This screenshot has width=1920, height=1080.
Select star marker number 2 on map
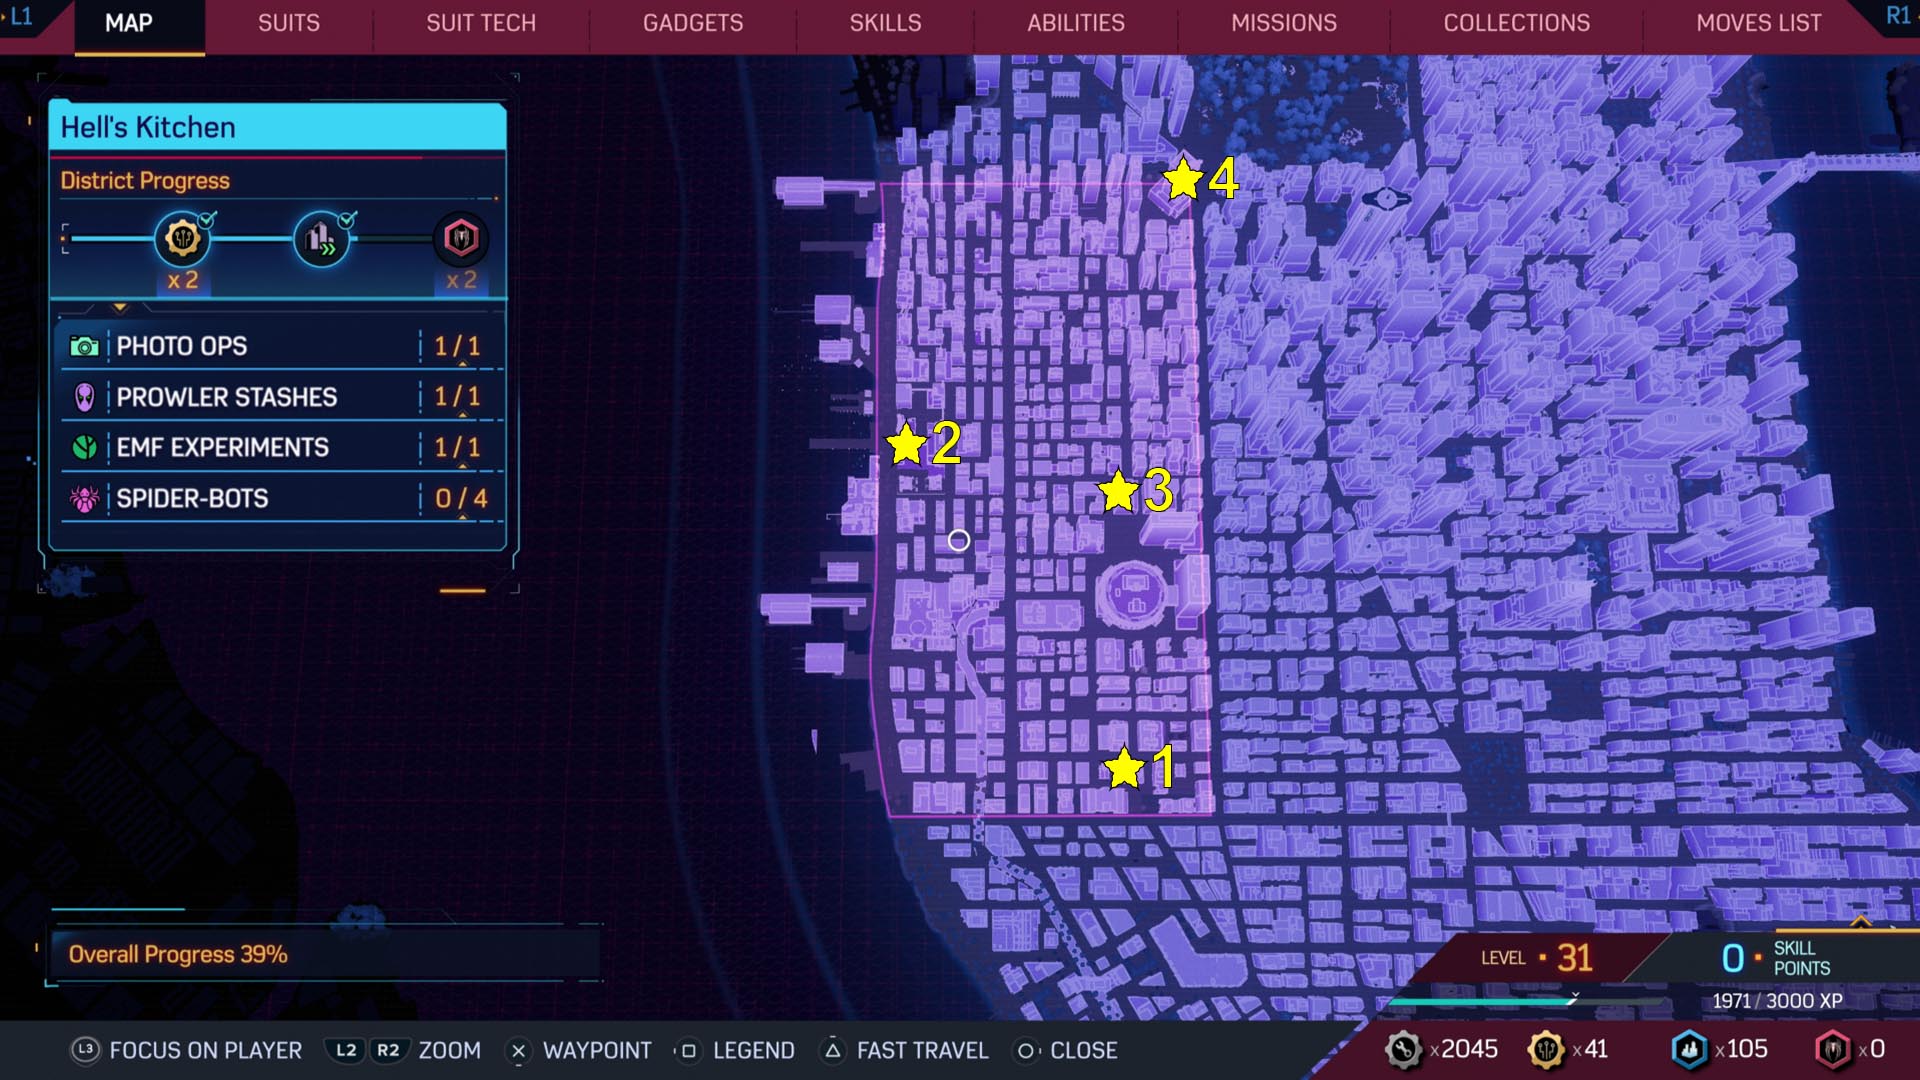[907, 444]
